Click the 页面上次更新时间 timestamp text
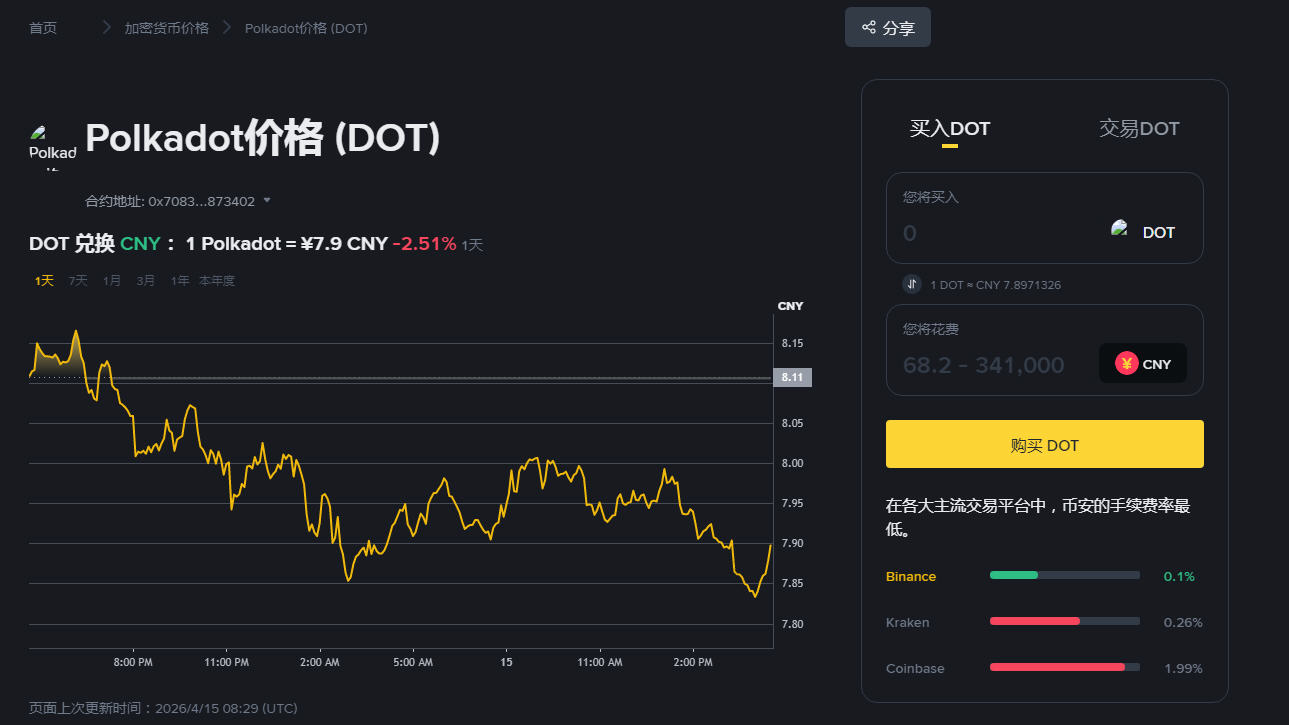The image size is (1289, 725). (x=163, y=708)
